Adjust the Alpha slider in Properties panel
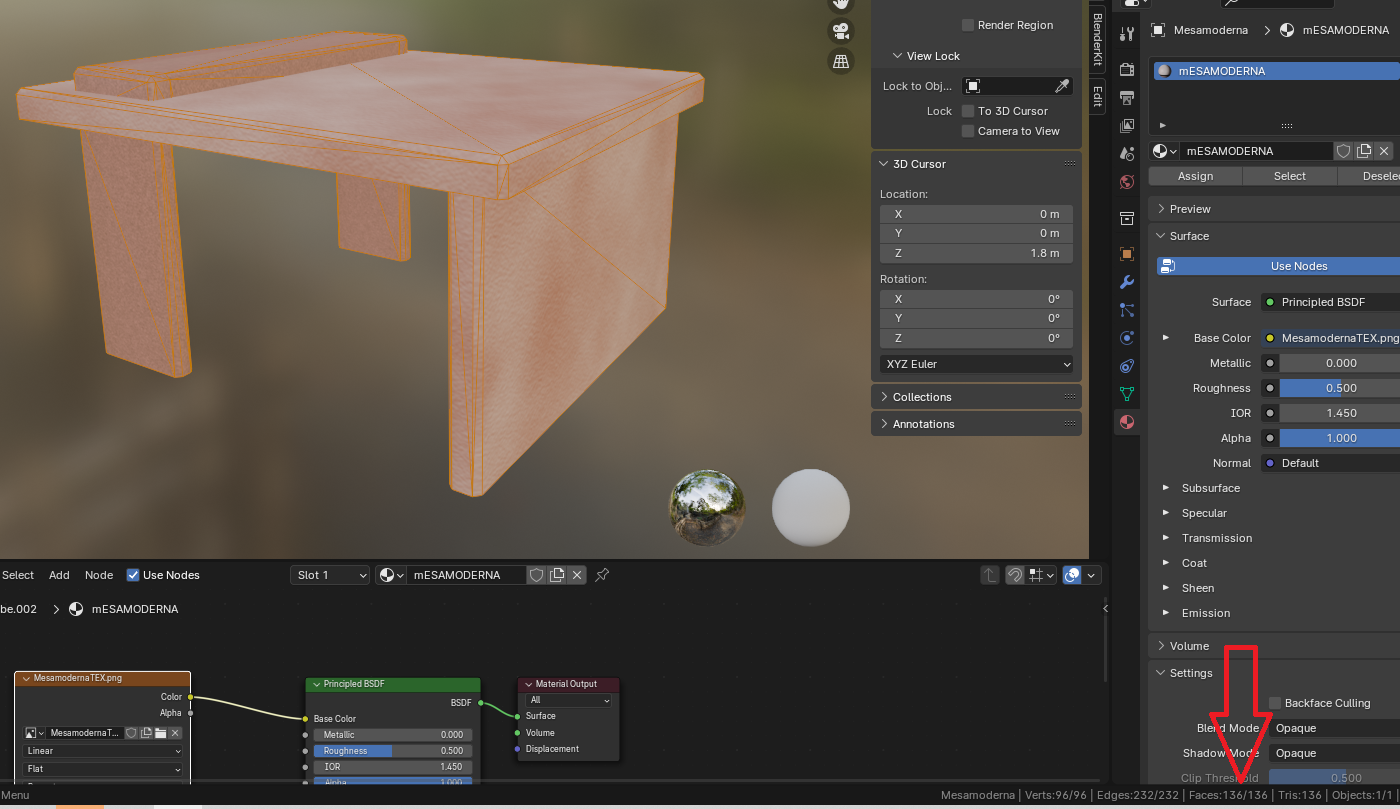1400x809 pixels. [1340, 438]
